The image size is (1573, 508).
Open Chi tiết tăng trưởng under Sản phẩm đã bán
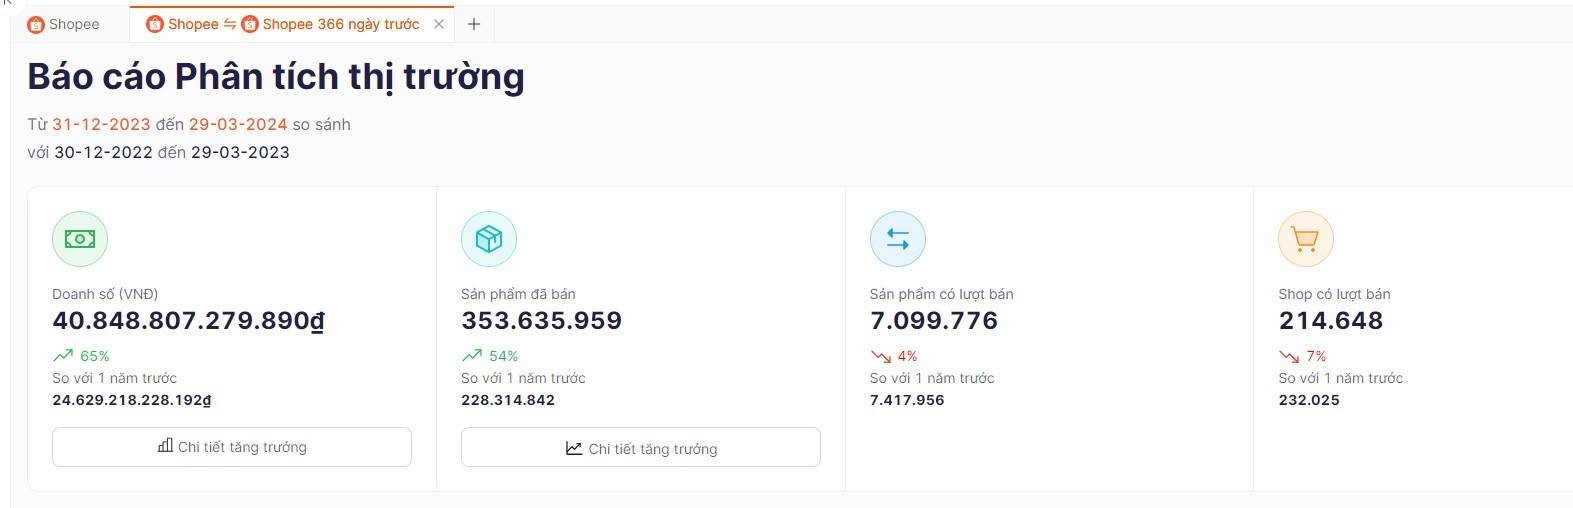[641, 448]
